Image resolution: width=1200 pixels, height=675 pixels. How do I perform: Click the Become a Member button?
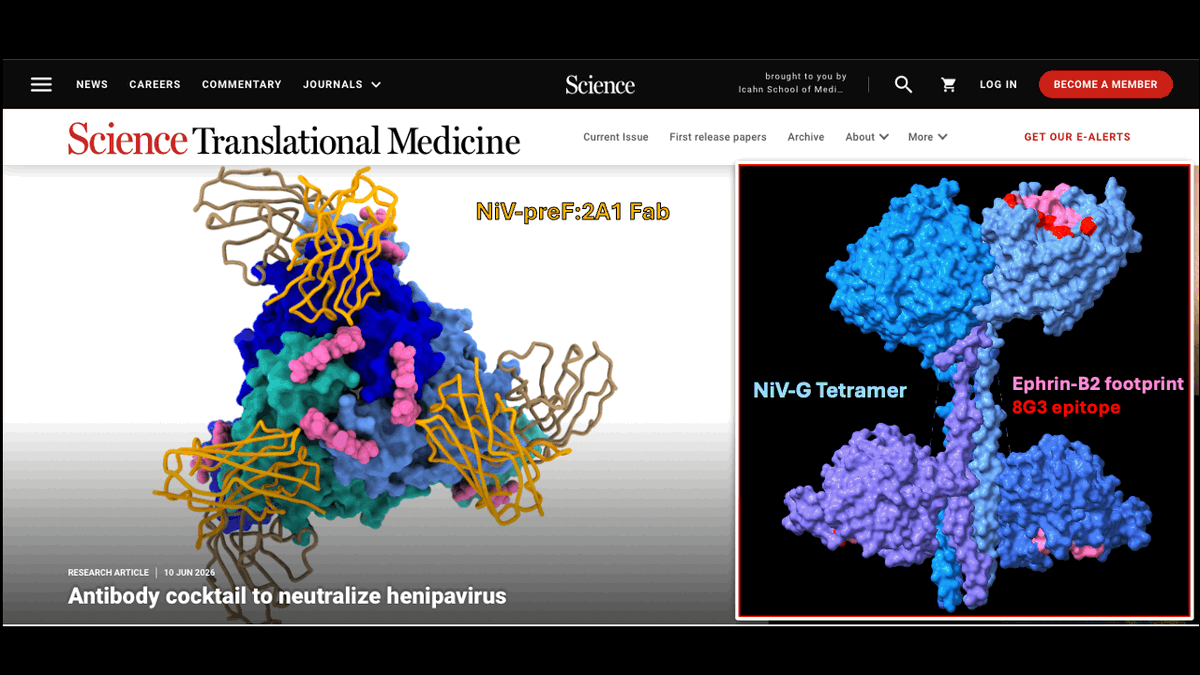1105,84
